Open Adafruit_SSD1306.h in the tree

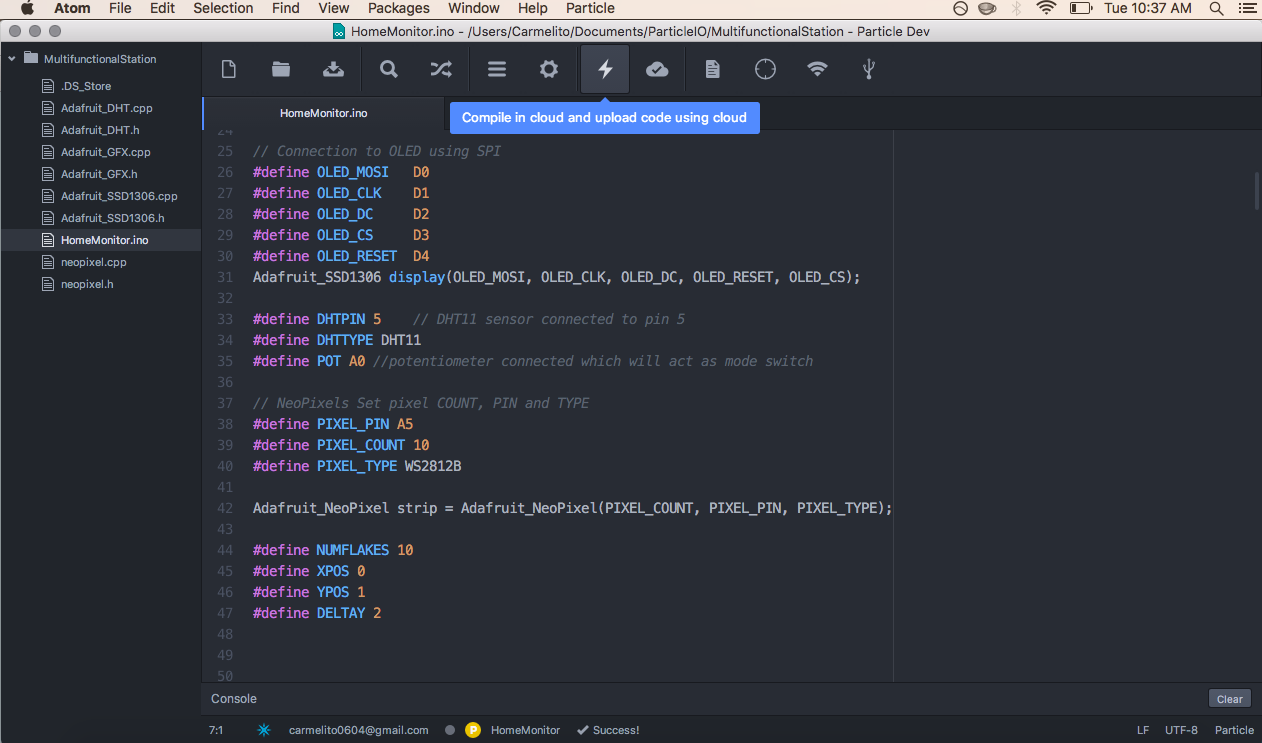[x=112, y=218]
